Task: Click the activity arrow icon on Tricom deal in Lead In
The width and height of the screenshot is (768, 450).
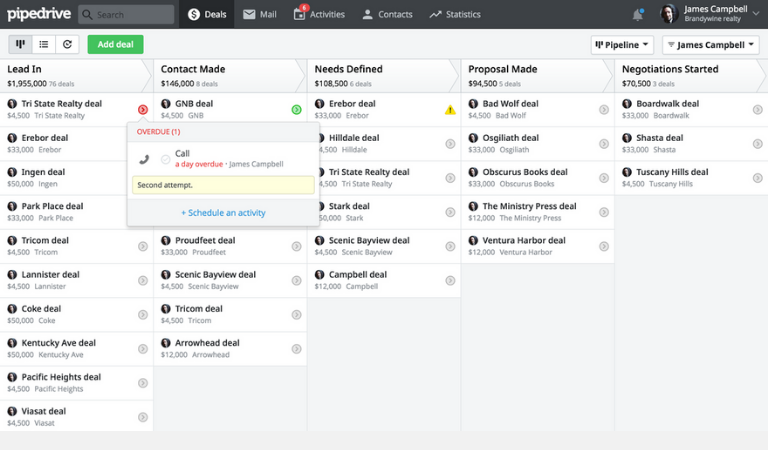Action: (143, 246)
